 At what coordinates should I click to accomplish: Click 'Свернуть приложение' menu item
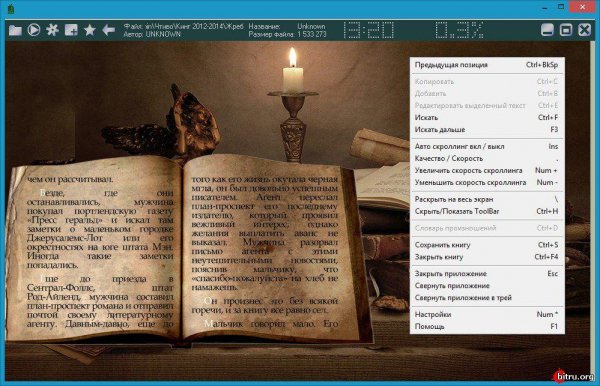click(x=487, y=286)
